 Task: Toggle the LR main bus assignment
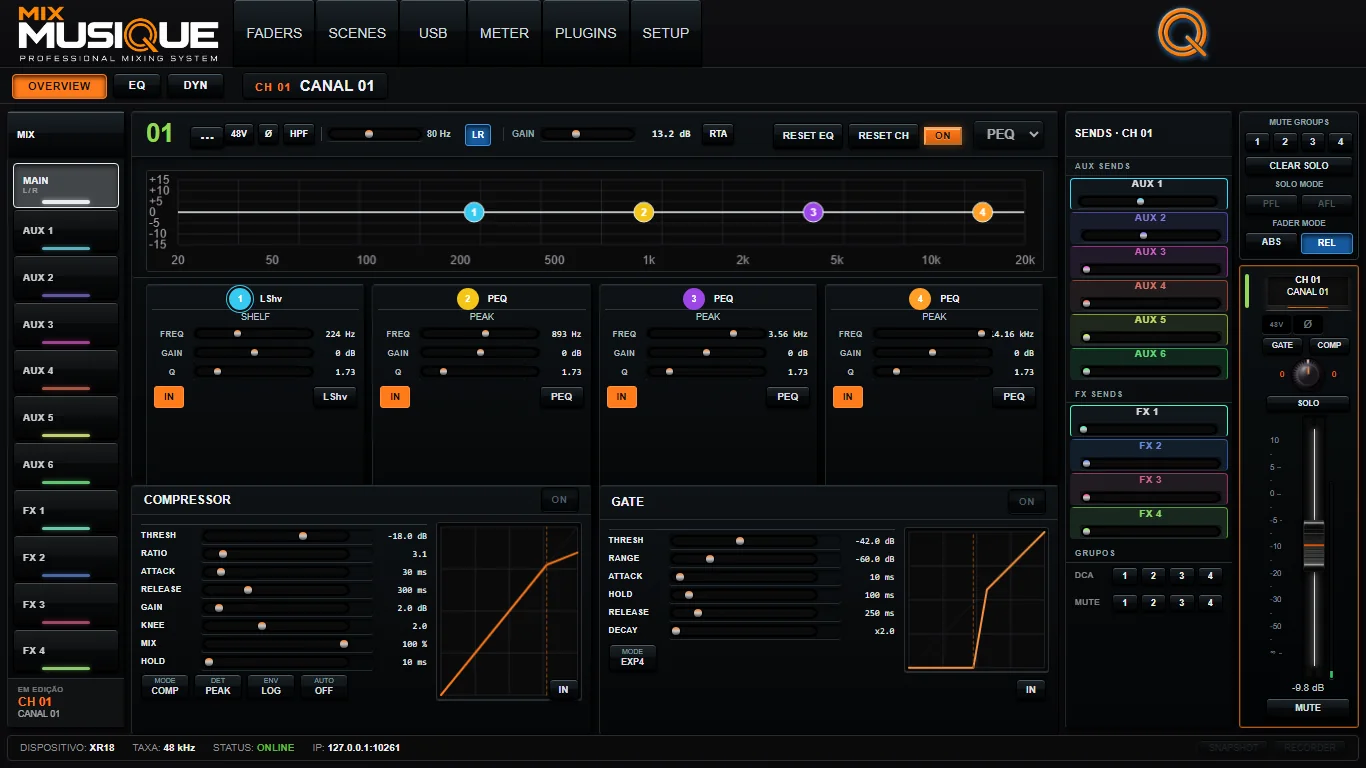point(478,134)
